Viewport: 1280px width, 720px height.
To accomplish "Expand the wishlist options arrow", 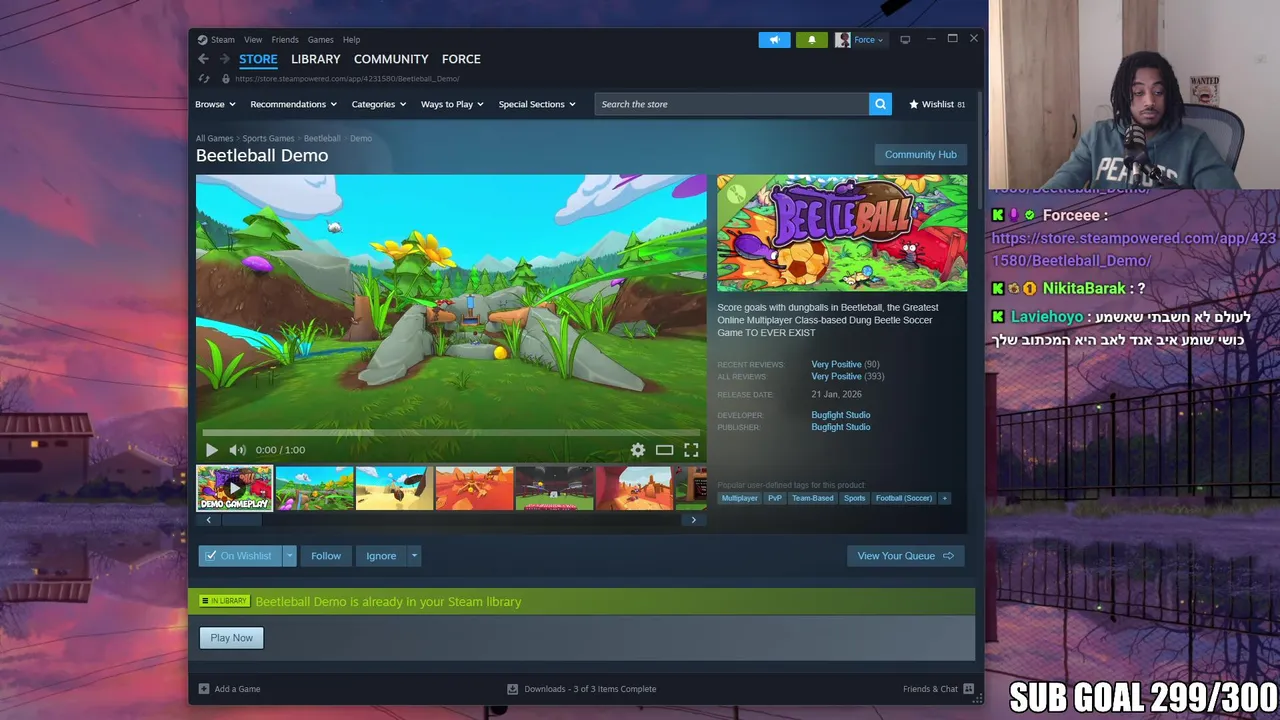I will click(x=289, y=556).
